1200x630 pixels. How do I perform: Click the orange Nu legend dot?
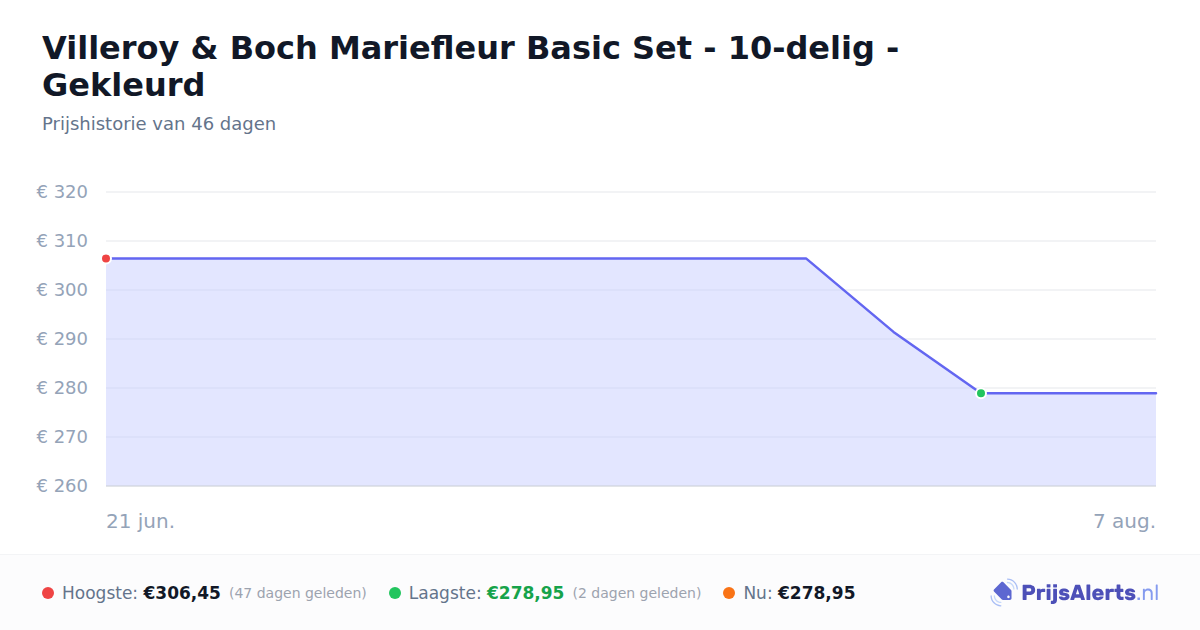[x=729, y=593]
